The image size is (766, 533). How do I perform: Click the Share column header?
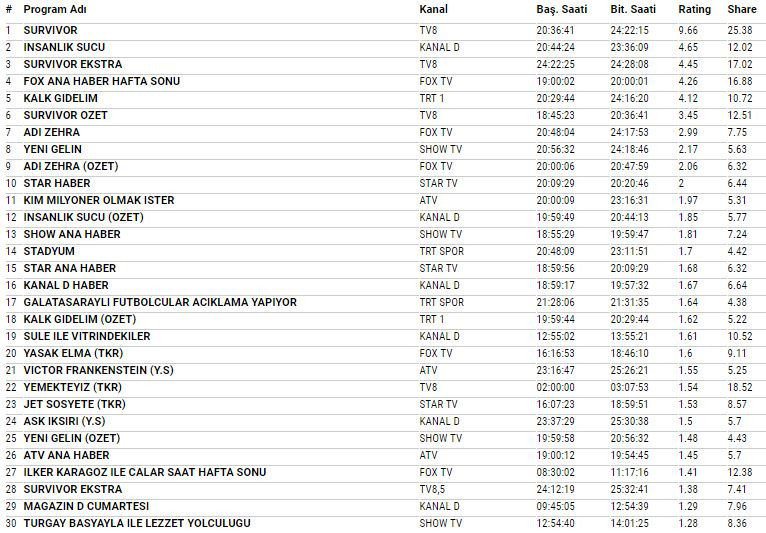click(741, 9)
